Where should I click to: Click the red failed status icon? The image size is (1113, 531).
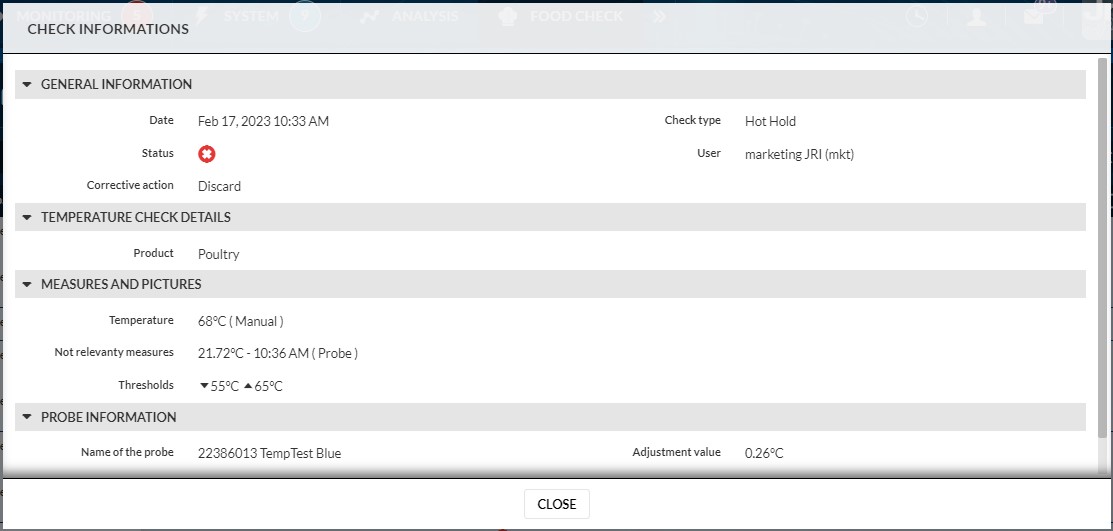(207, 153)
